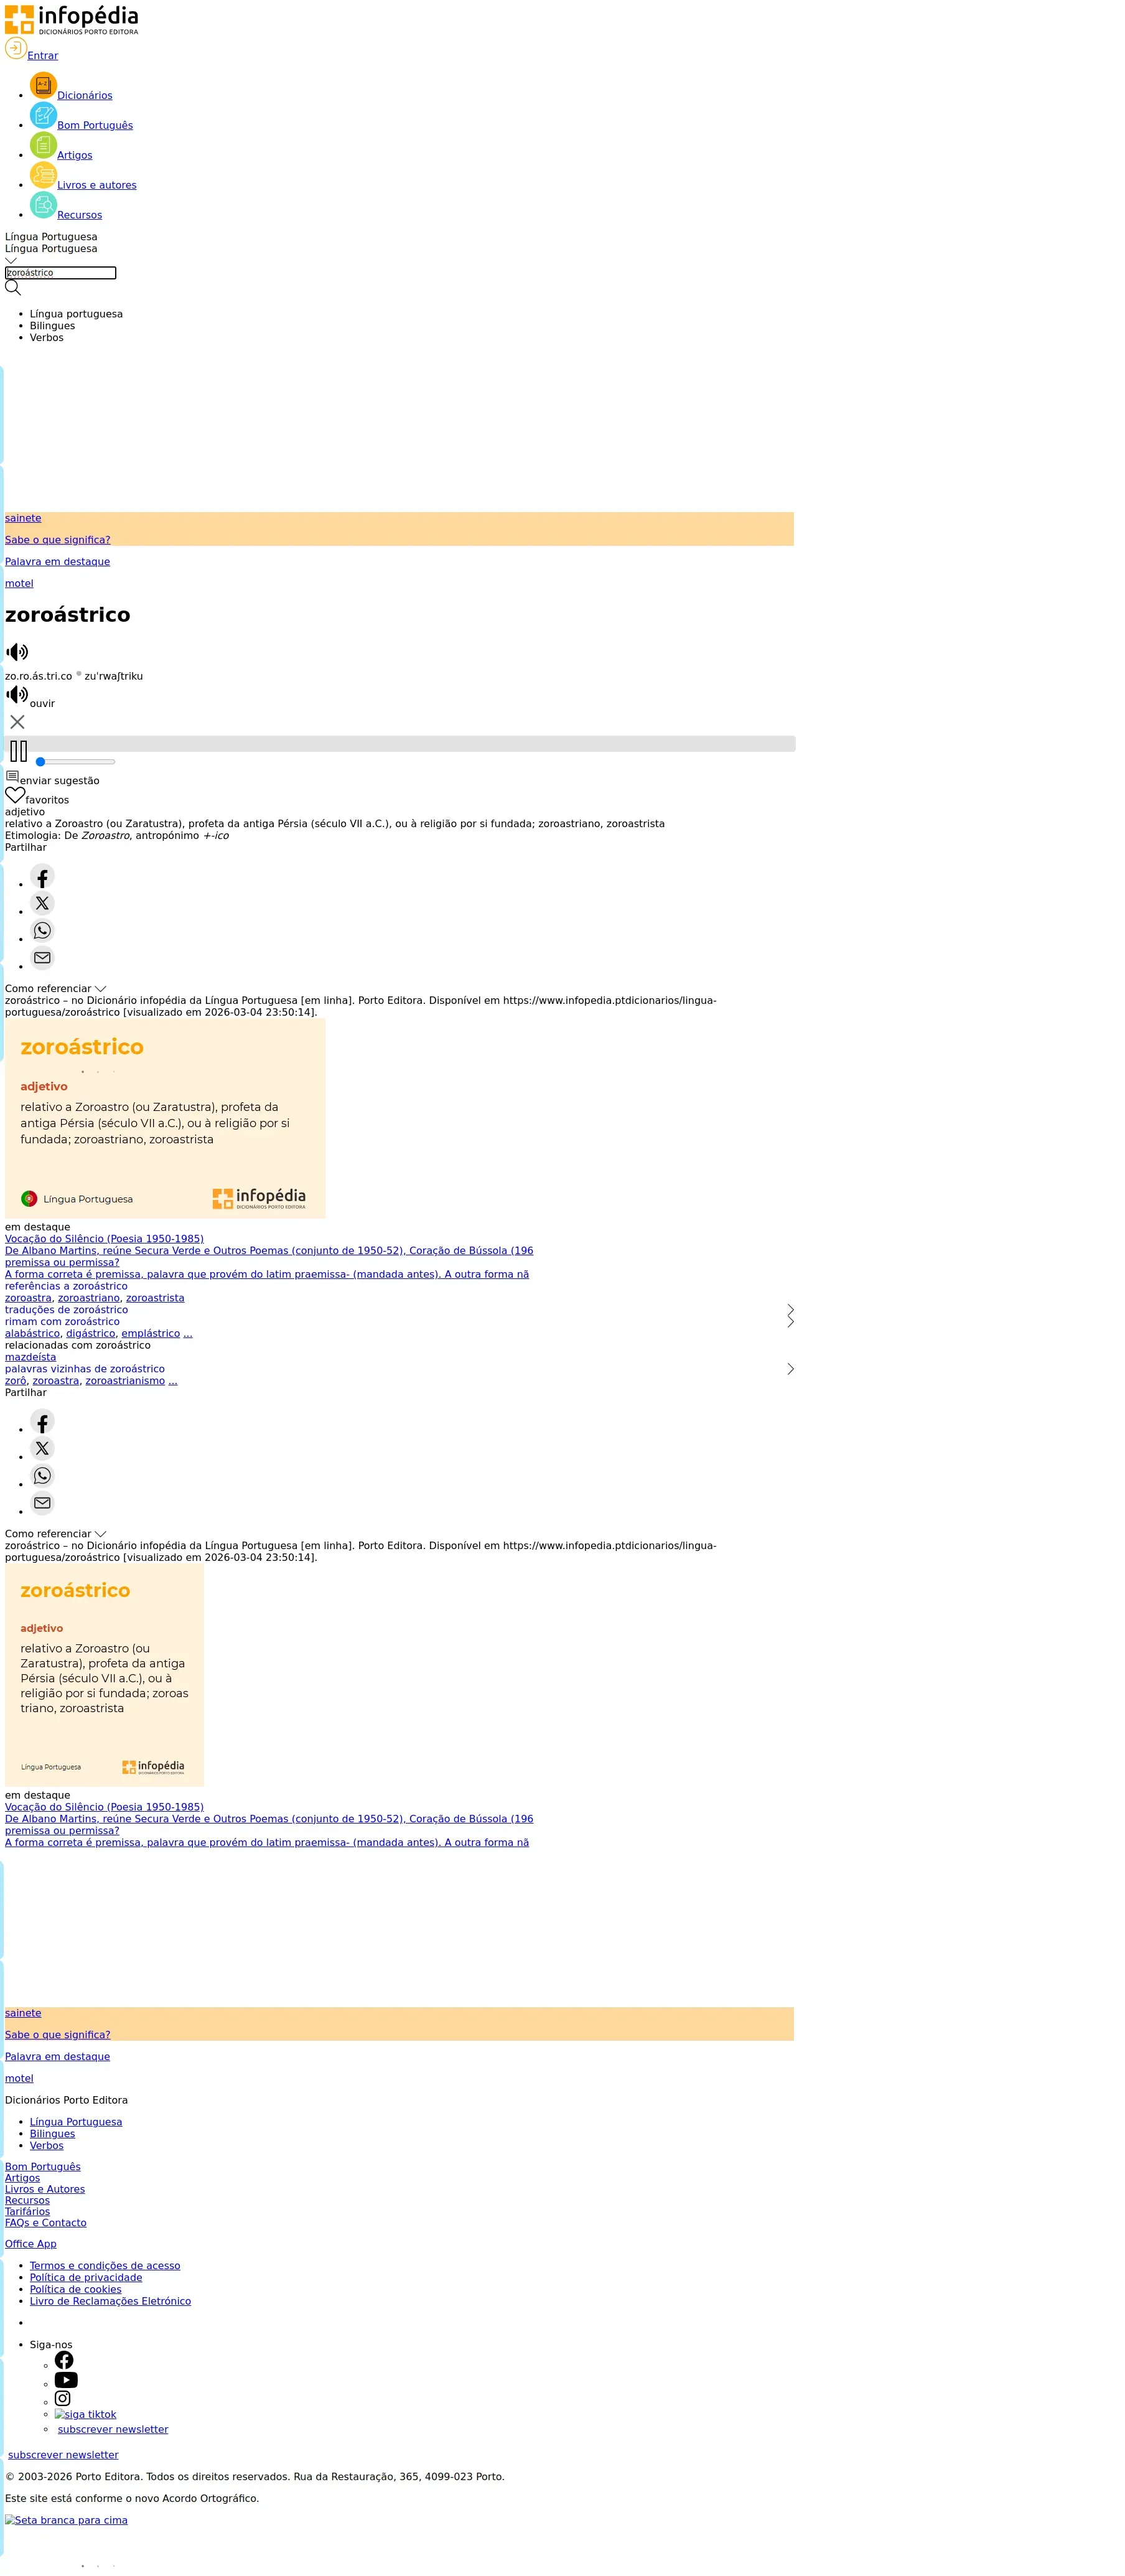Screen dimensions: 1125x2576
Task: Click the enviar sugestão comment icon
Action: point(12,777)
